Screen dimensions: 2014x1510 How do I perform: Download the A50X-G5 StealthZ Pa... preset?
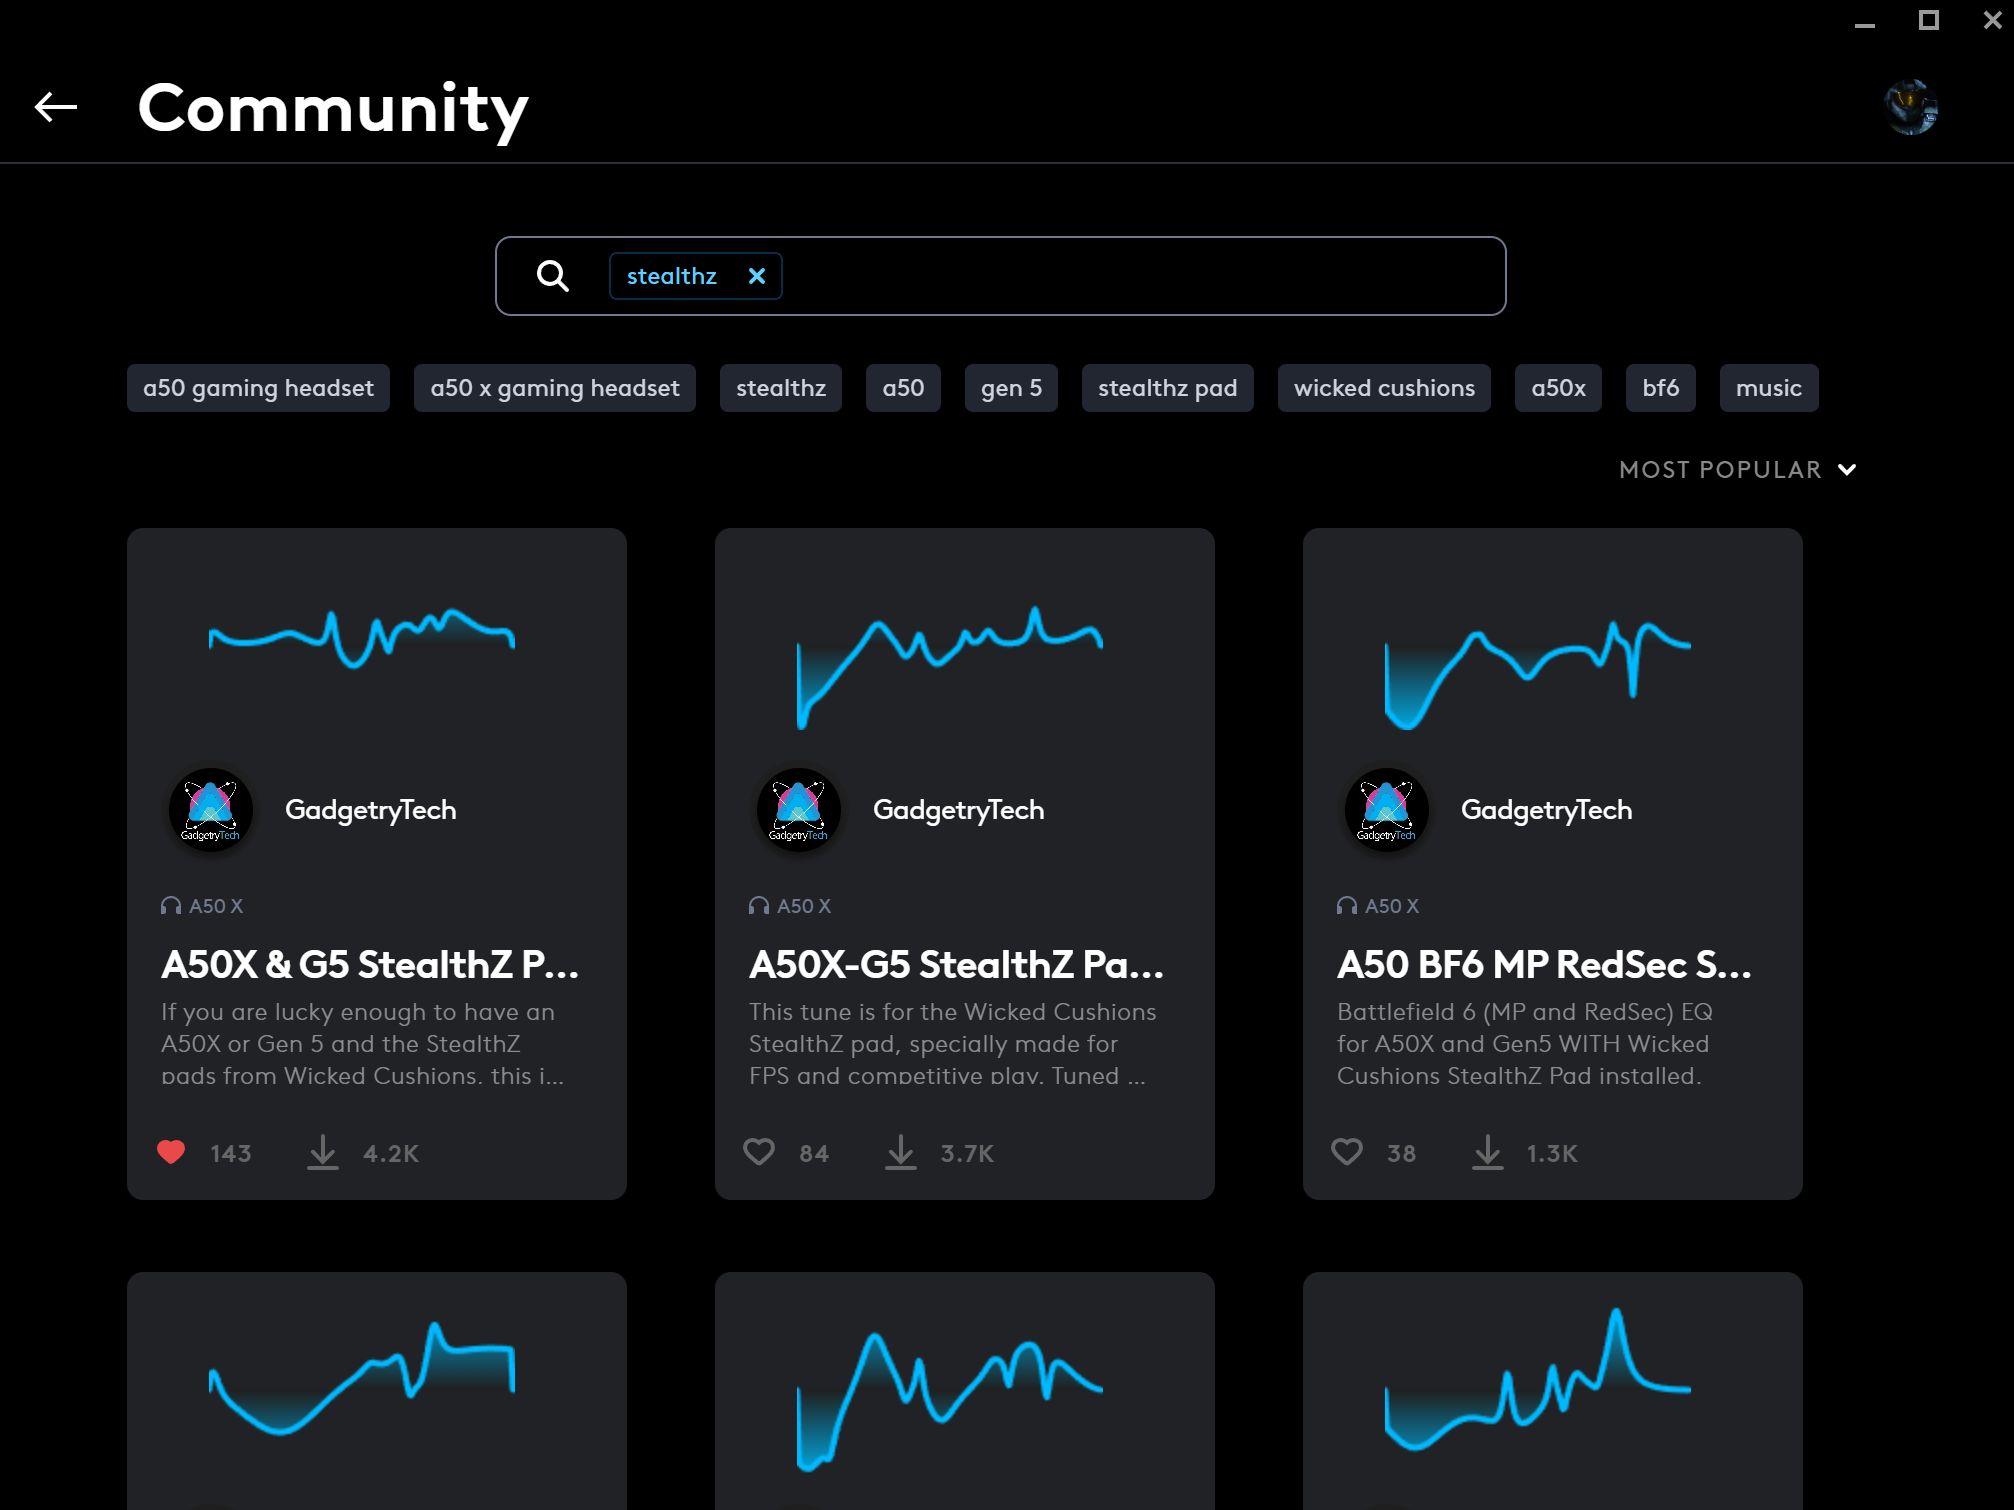[900, 1152]
